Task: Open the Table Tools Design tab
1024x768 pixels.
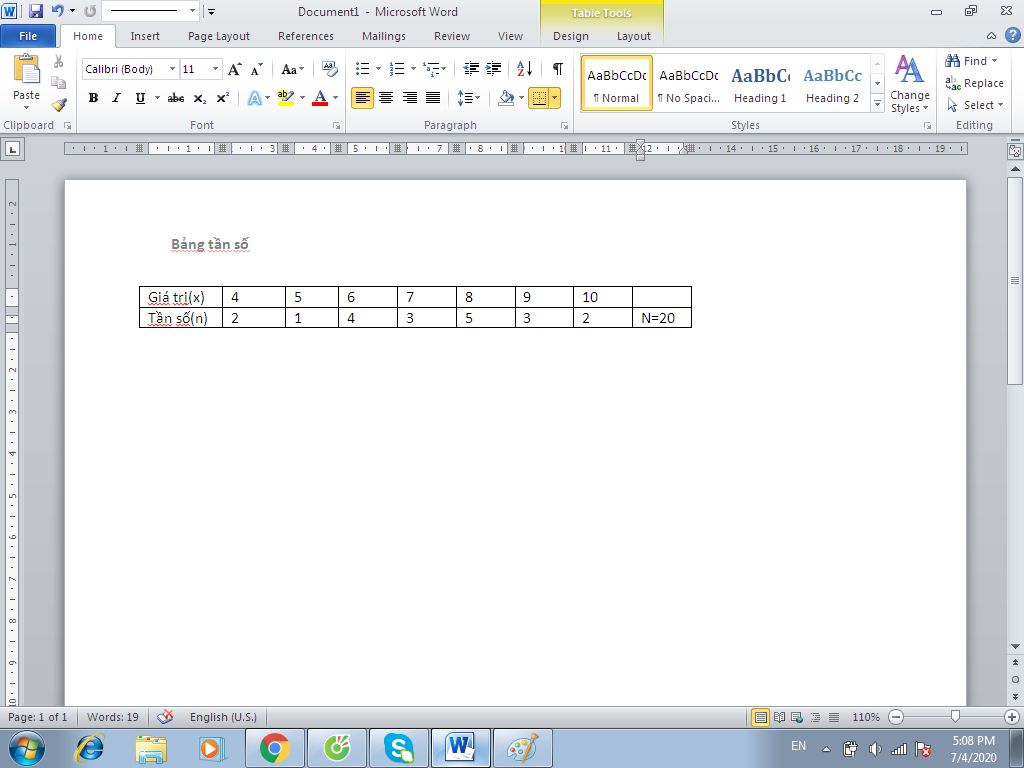Action: tap(571, 36)
